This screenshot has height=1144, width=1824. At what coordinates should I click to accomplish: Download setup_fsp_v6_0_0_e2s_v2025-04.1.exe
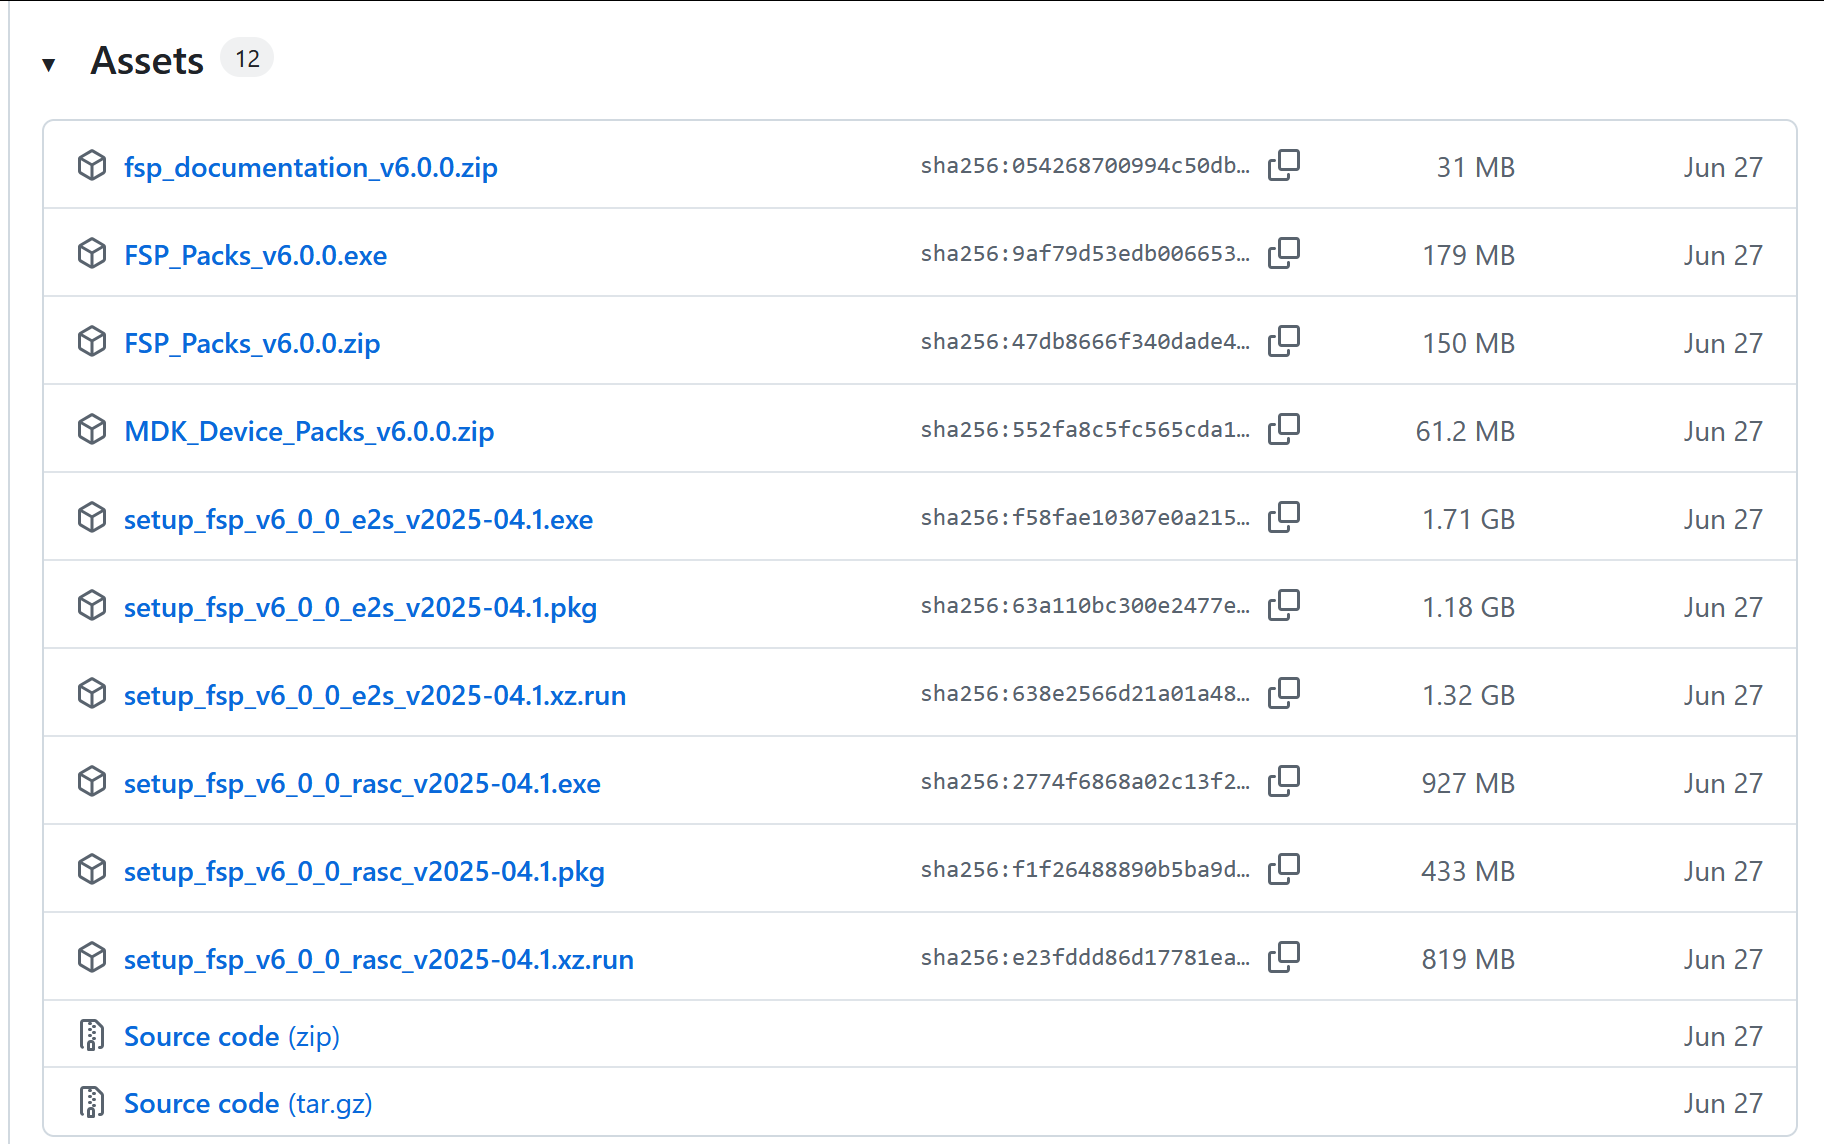click(358, 519)
